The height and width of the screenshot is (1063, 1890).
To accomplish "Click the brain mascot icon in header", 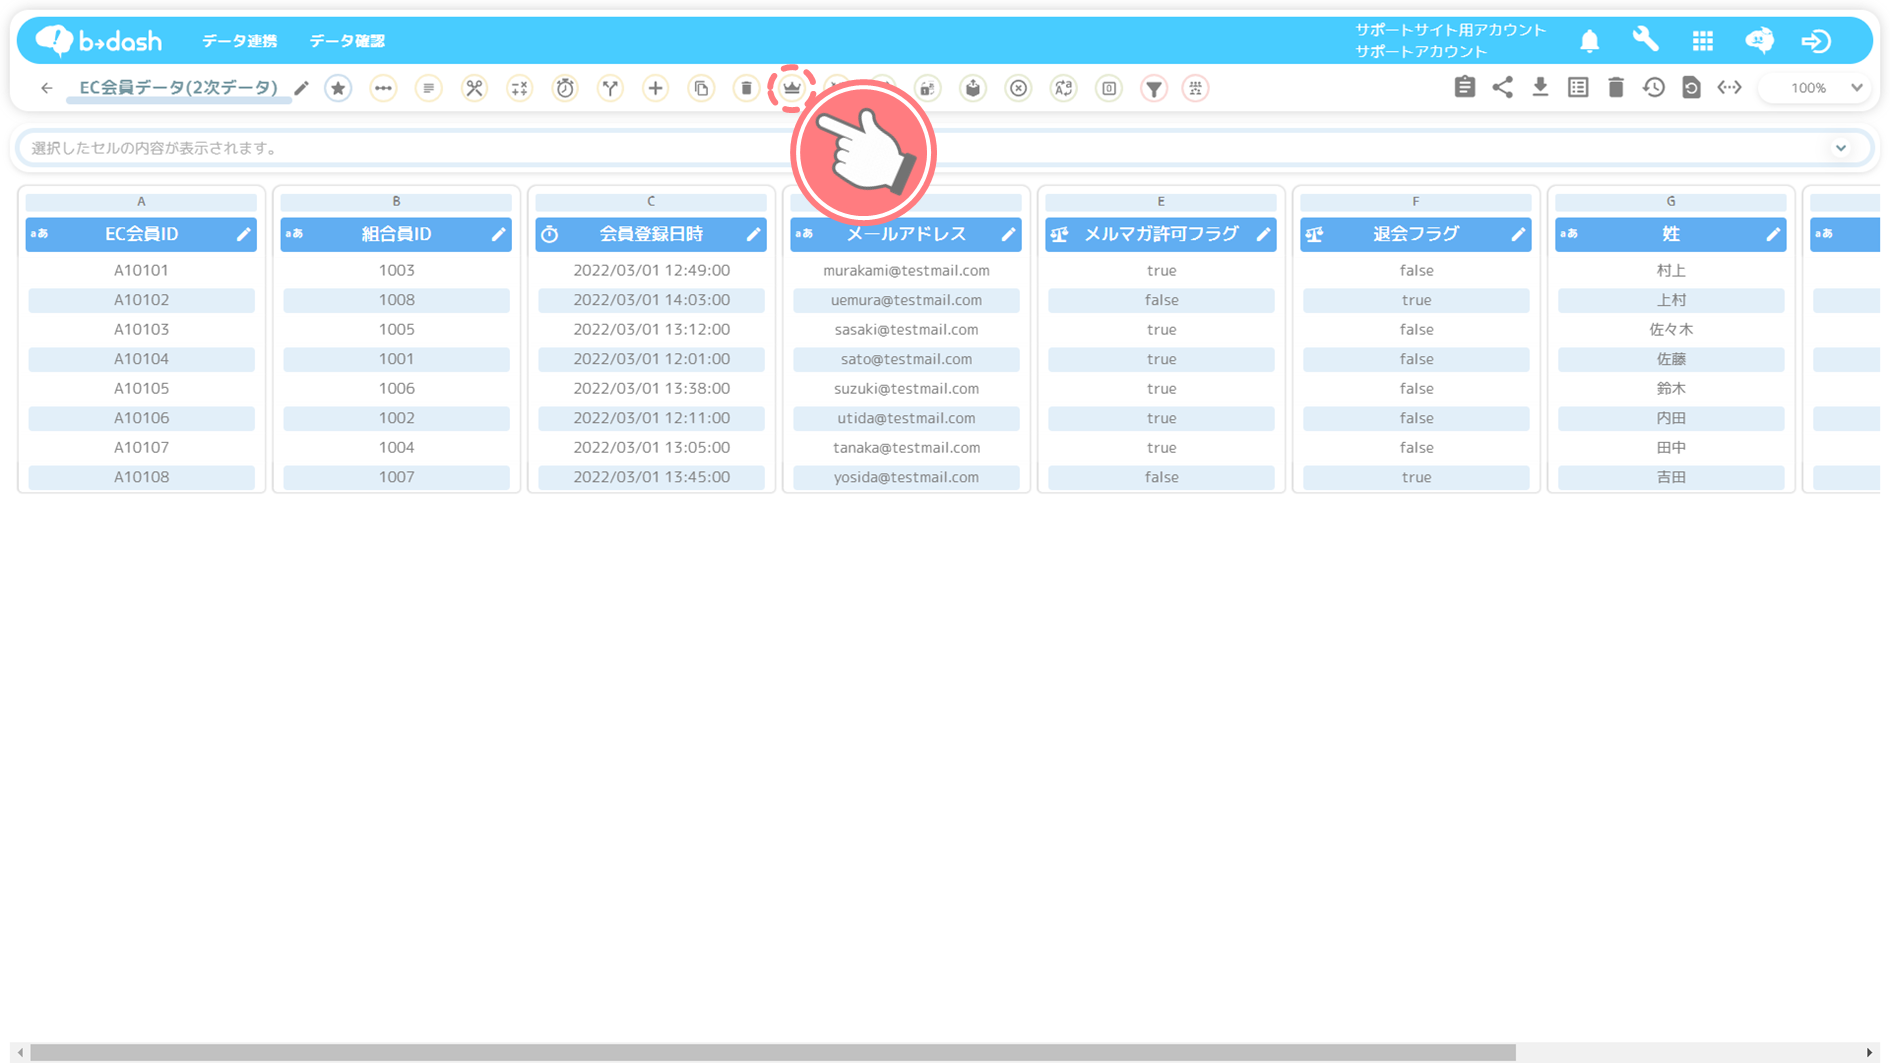I will click(x=1759, y=40).
